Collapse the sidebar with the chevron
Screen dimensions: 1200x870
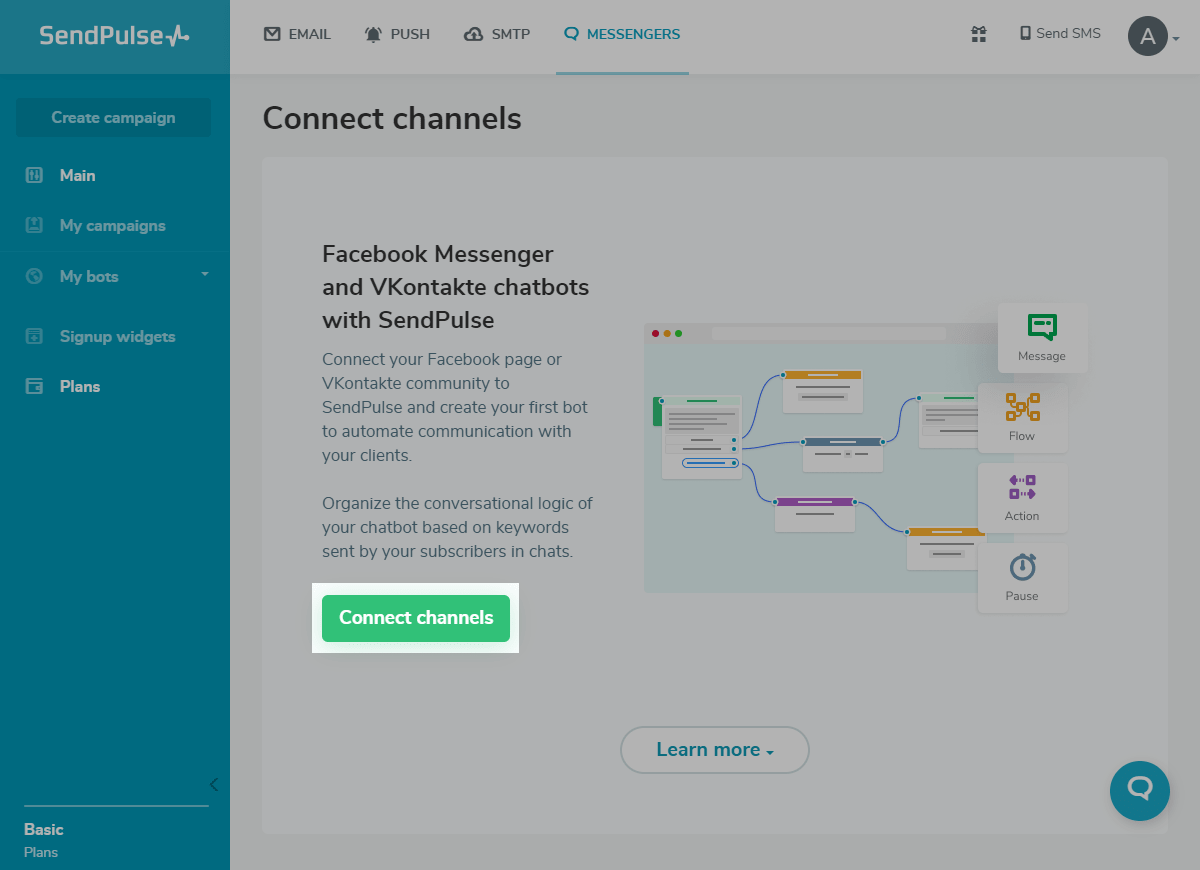point(213,784)
